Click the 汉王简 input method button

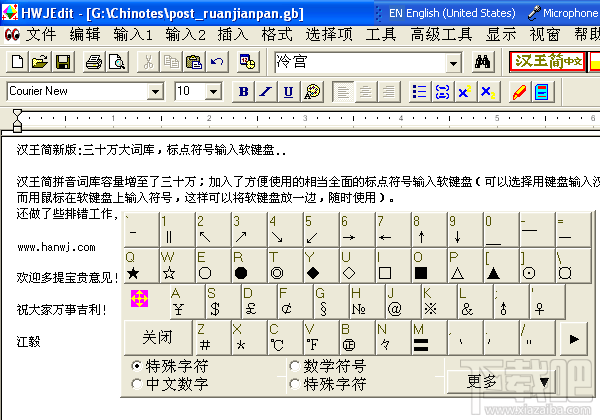pos(548,61)
